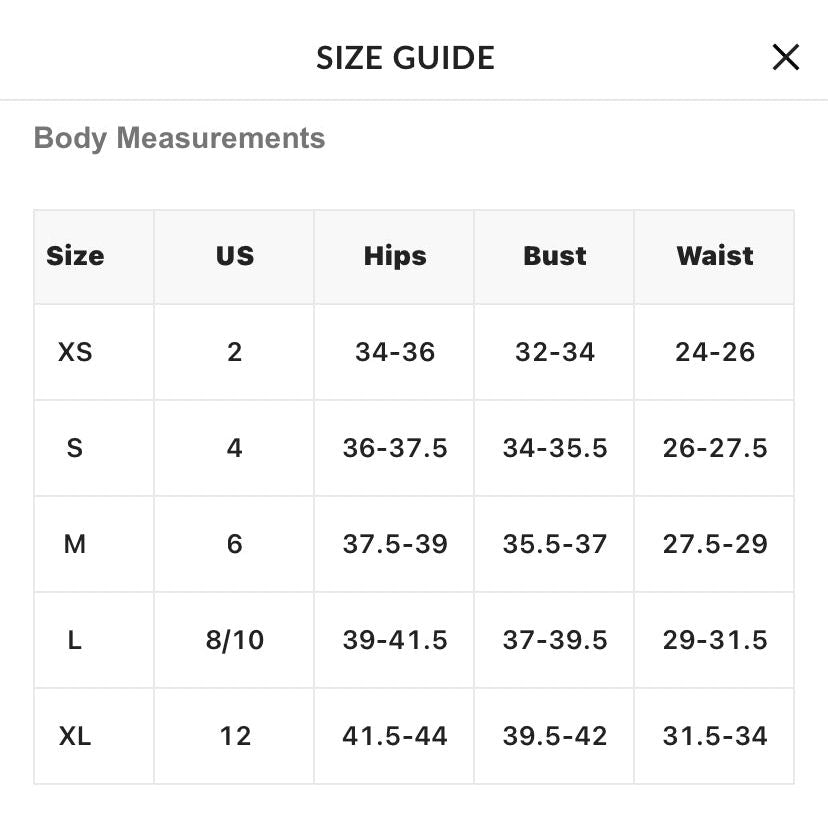Click the Hips column header
The height and width of the screenshot is (828, 828).
[395, 257]
